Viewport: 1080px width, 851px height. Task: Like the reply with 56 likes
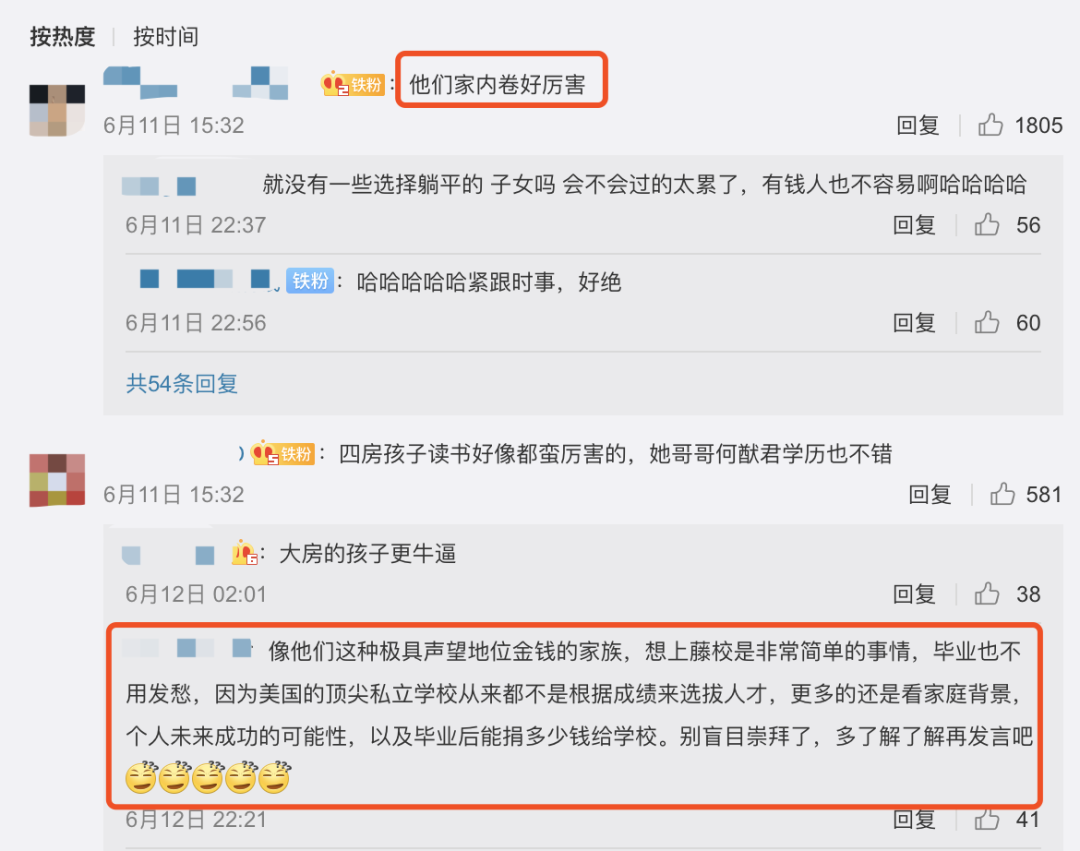coord(987,224)
